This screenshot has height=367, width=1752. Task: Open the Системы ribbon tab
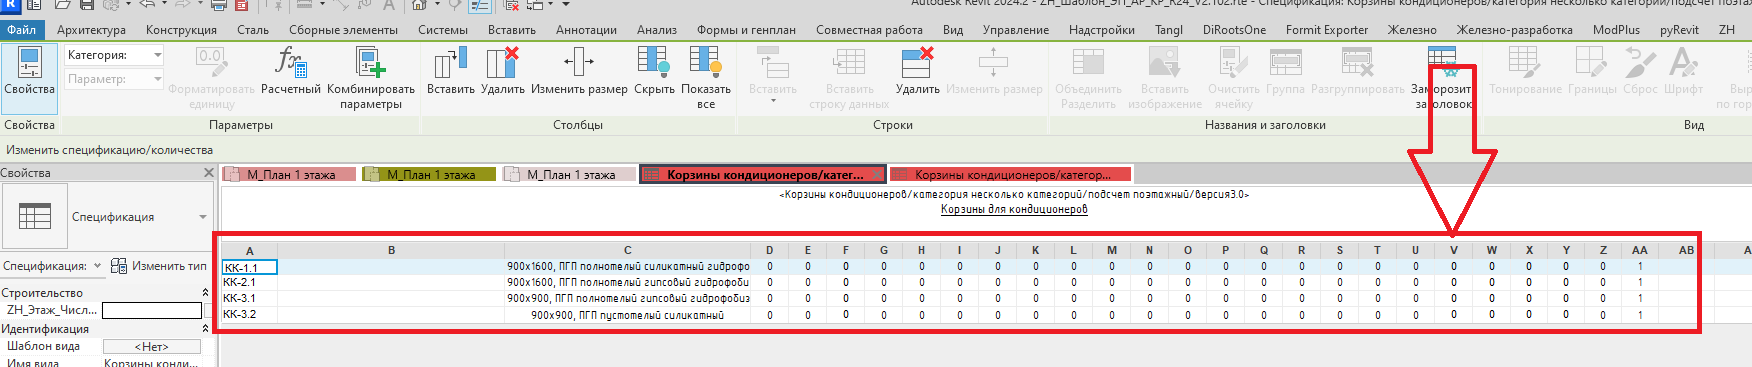[443, 30]
